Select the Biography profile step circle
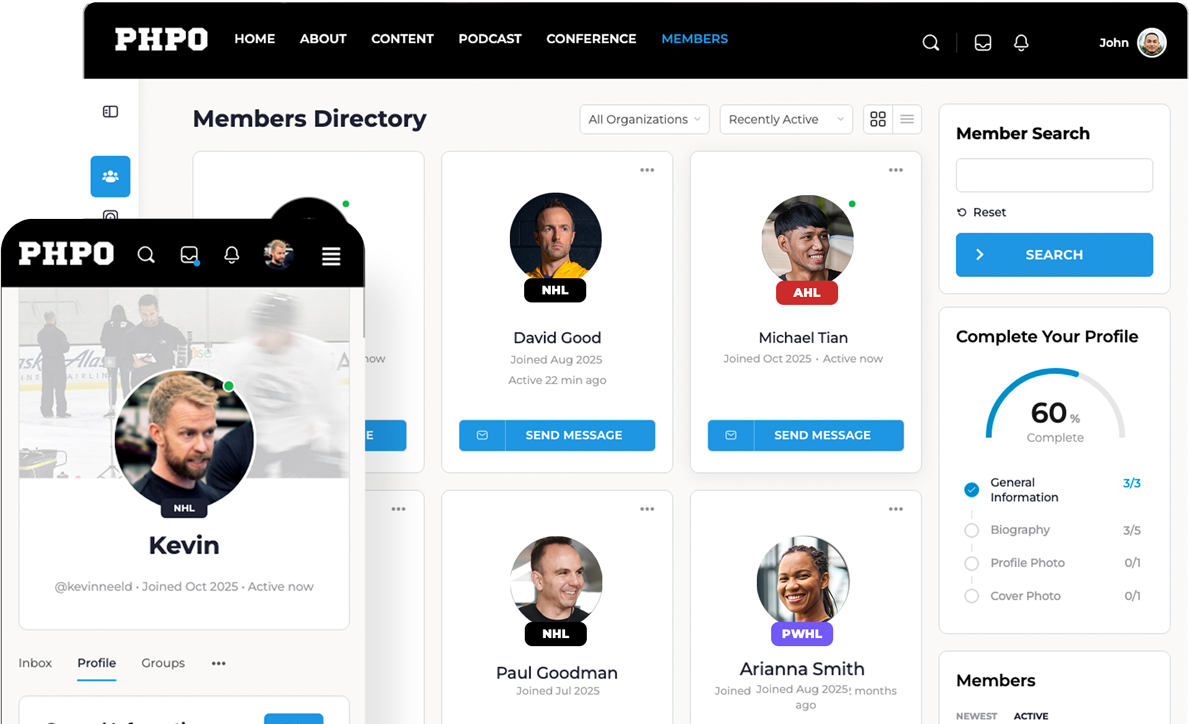This screenshot has width=1189, height=724. point(971,530)
